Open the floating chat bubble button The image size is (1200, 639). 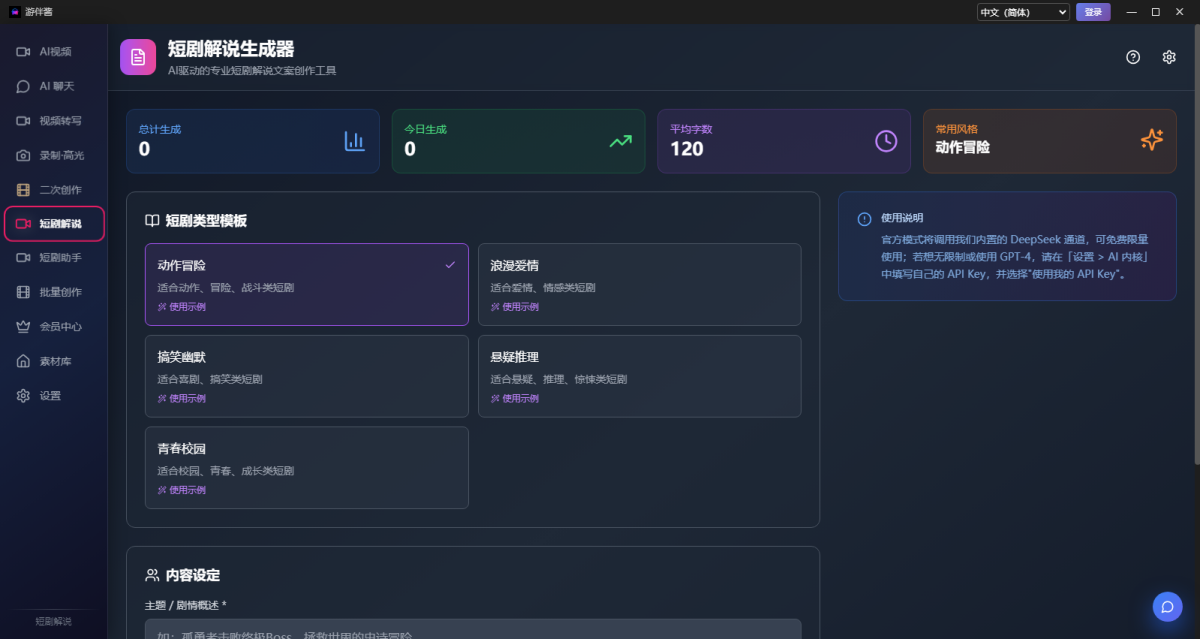tap(1167, 607)
